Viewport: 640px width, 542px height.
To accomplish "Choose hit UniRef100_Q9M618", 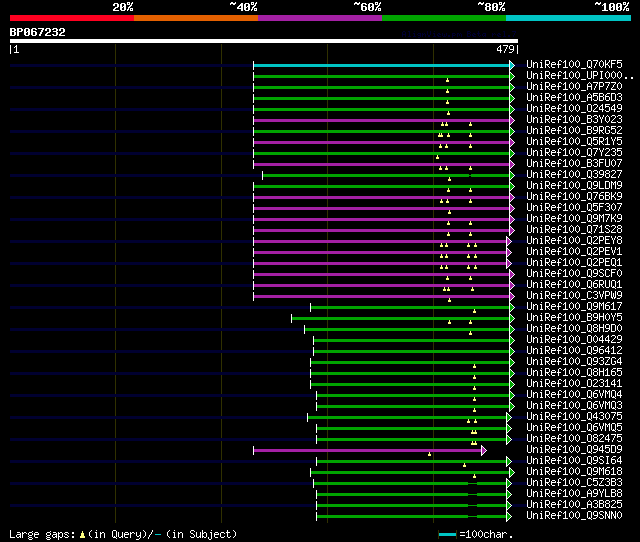I will coord(574,472).
